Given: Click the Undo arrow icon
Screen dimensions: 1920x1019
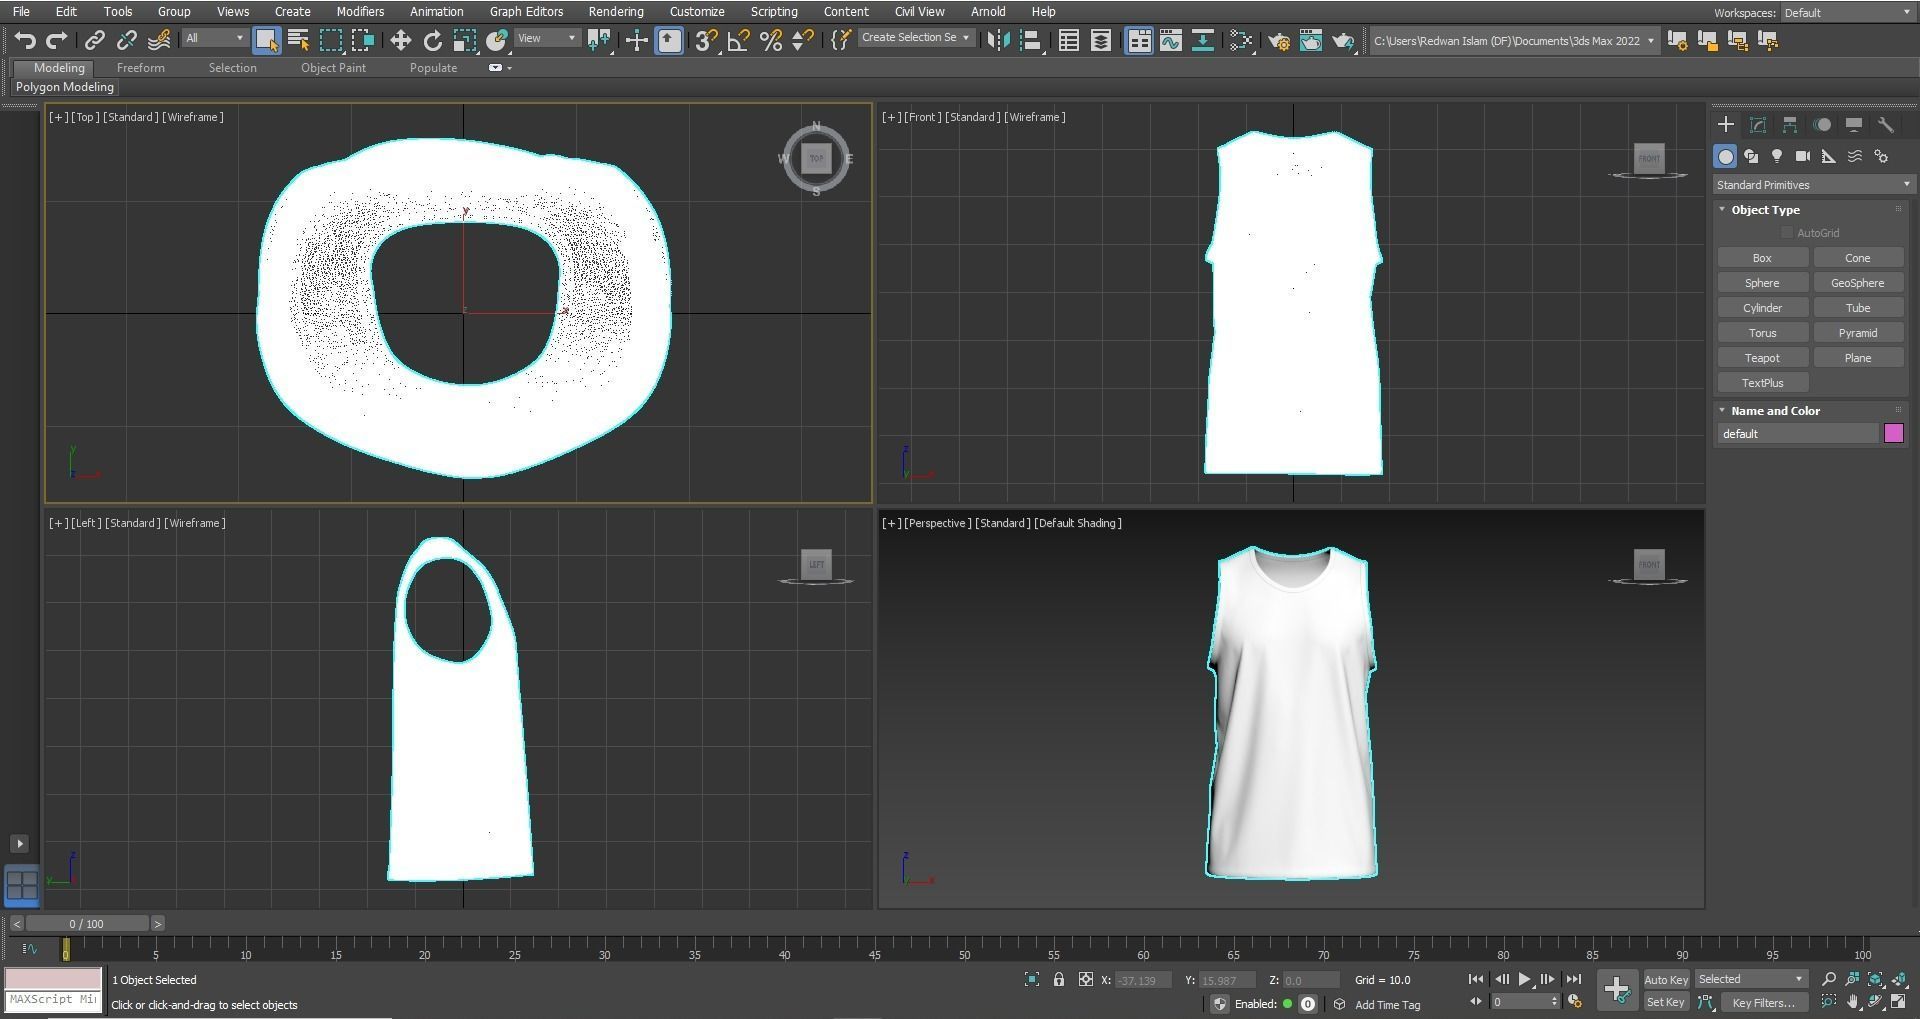Looking at the screenshot, I should pos(25,40).
